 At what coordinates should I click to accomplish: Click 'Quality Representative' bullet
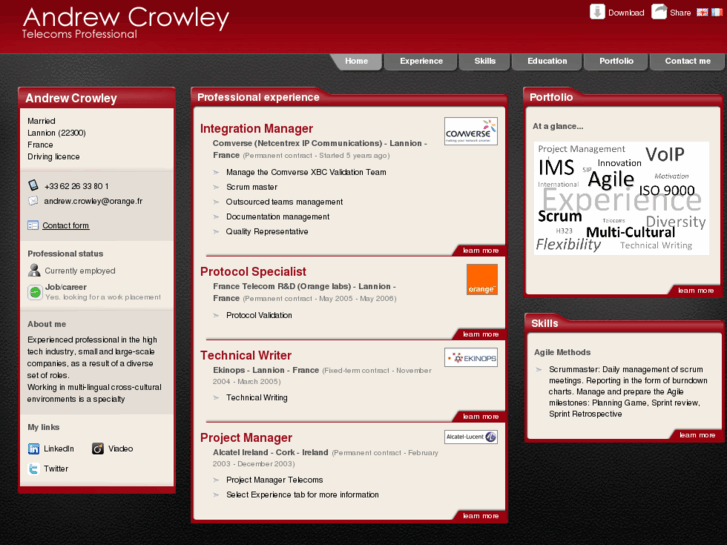[x=267, y=231]
